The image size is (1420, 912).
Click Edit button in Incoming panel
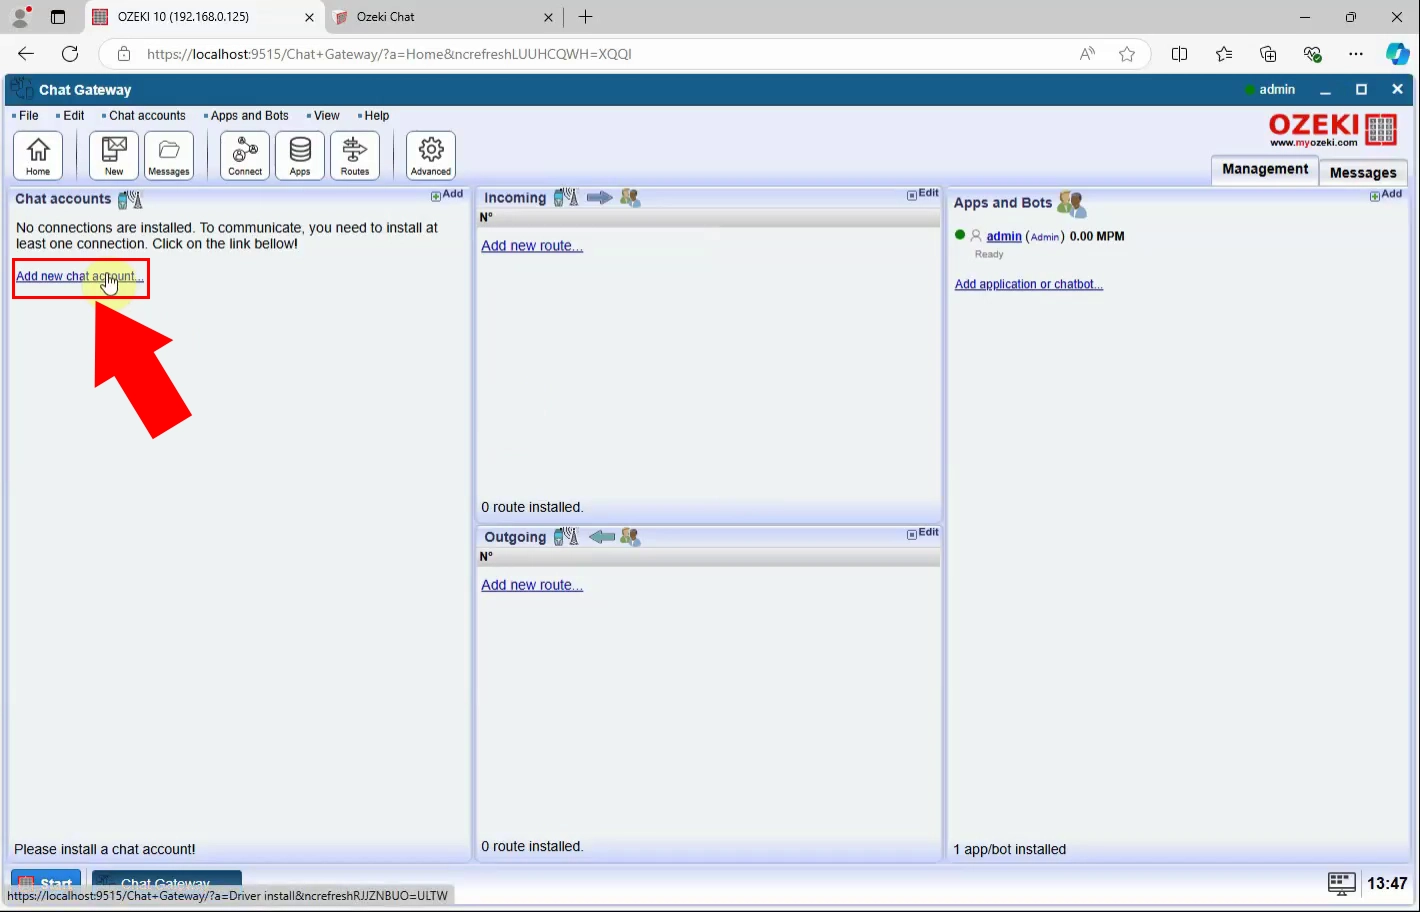point(923,194)
